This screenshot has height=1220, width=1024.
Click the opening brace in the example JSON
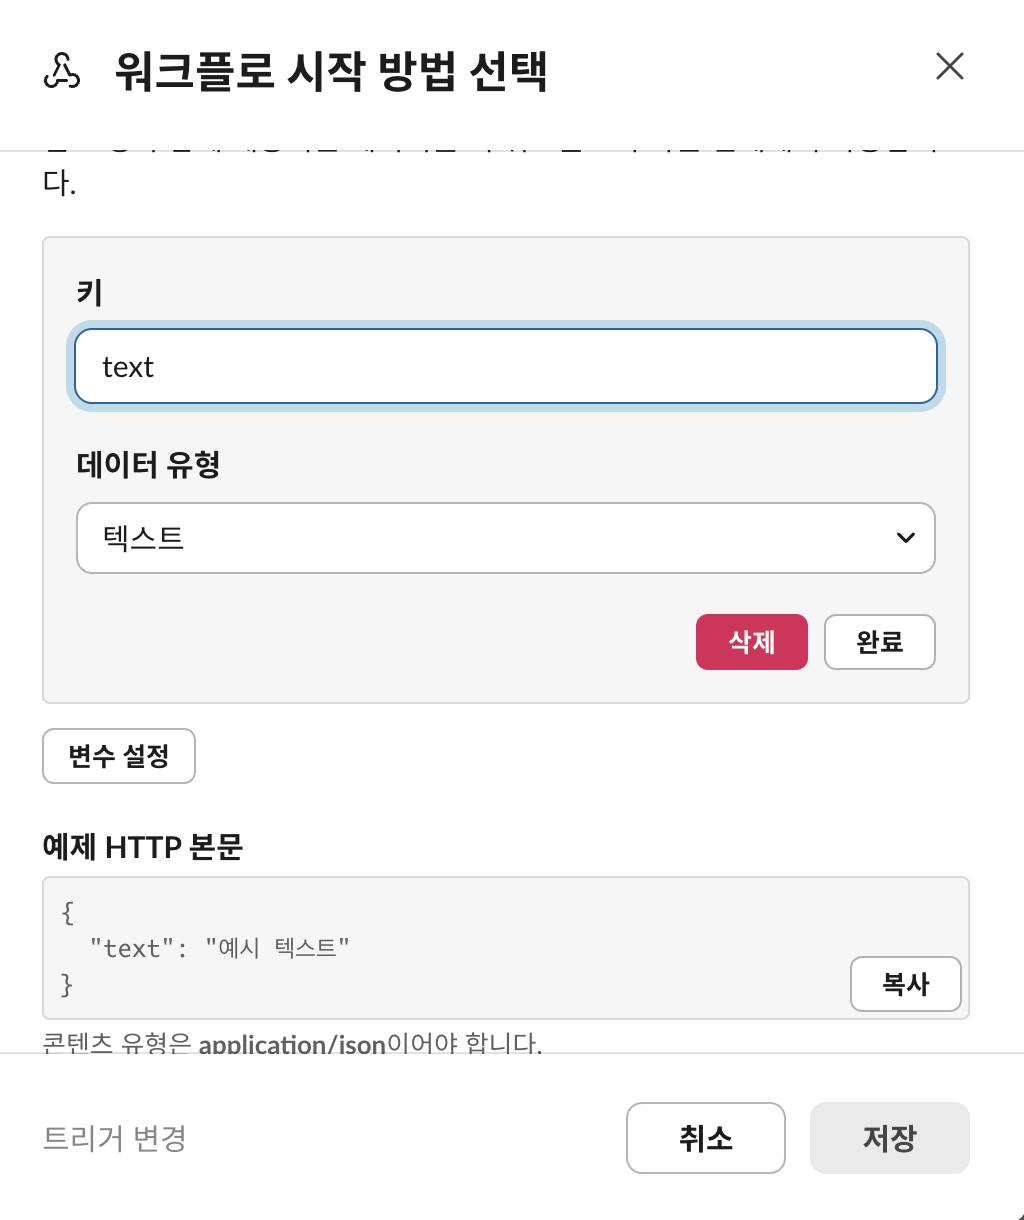(x=67, y=912)
